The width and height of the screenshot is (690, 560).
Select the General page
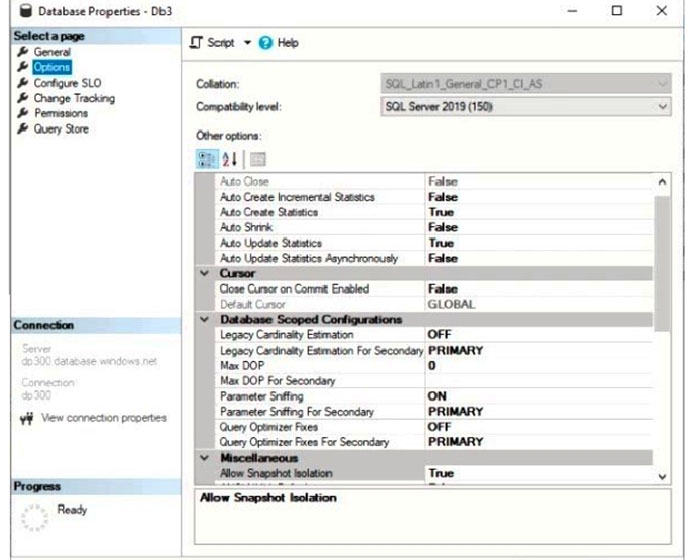coord(52,52)
